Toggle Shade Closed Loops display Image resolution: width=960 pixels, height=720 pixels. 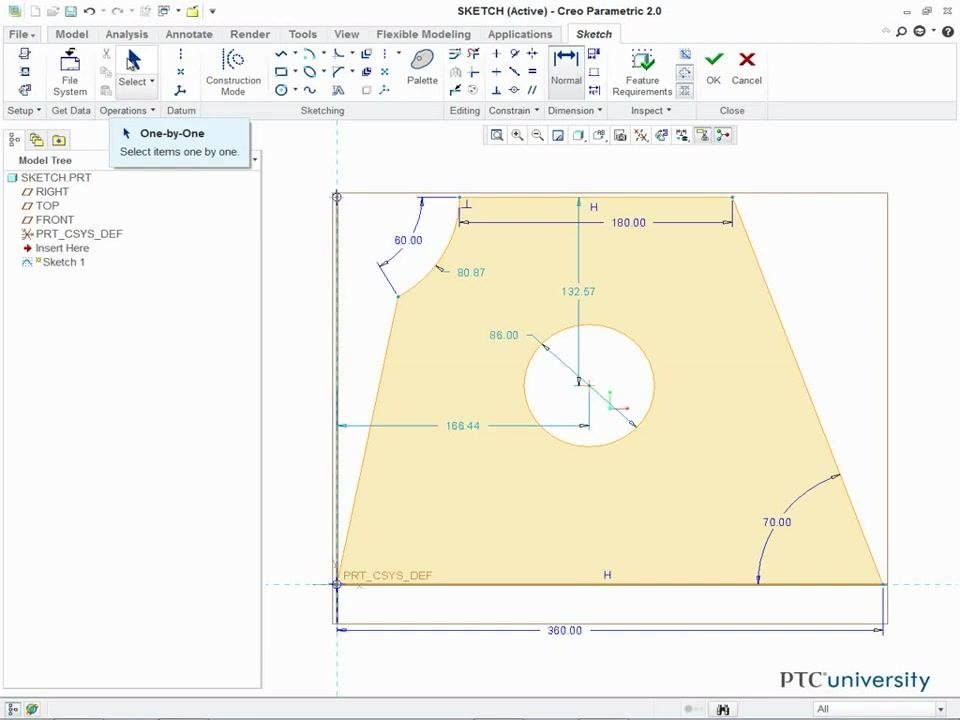[x=685, y=91]
